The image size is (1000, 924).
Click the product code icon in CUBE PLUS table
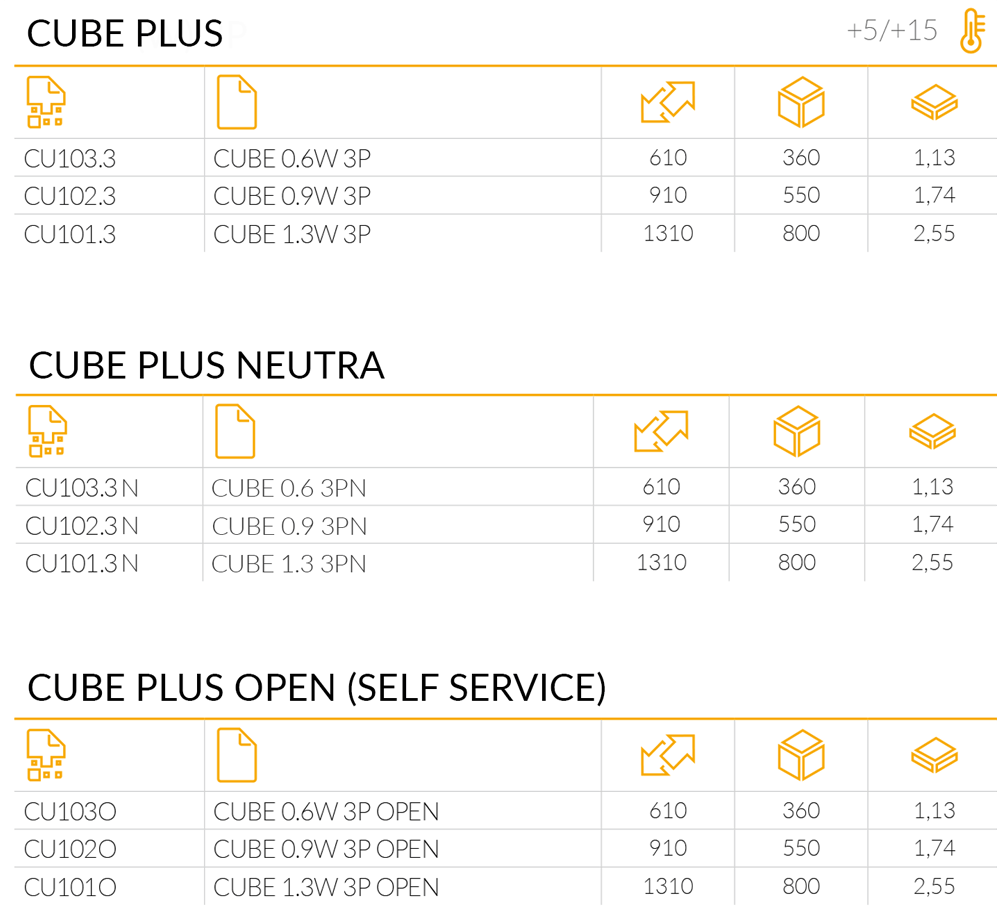(x=46, y=102)
